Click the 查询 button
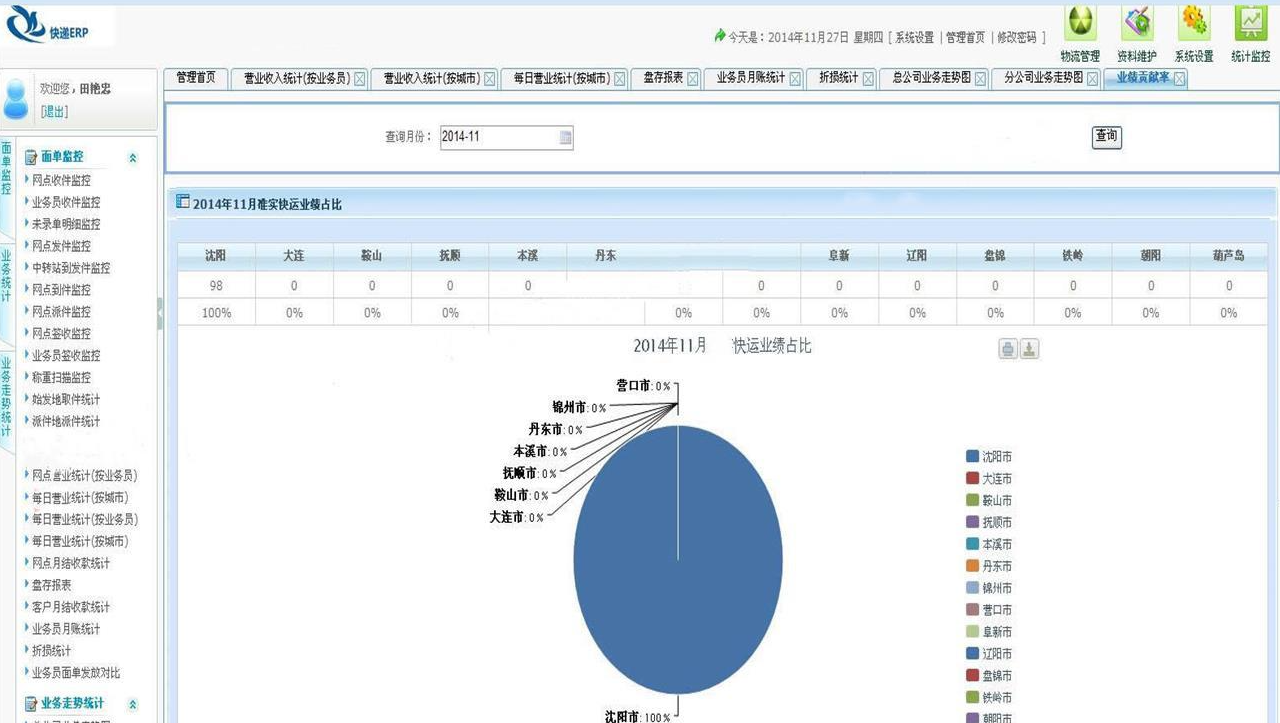This screenshot has height=723, width=1280. point(1106,137)
